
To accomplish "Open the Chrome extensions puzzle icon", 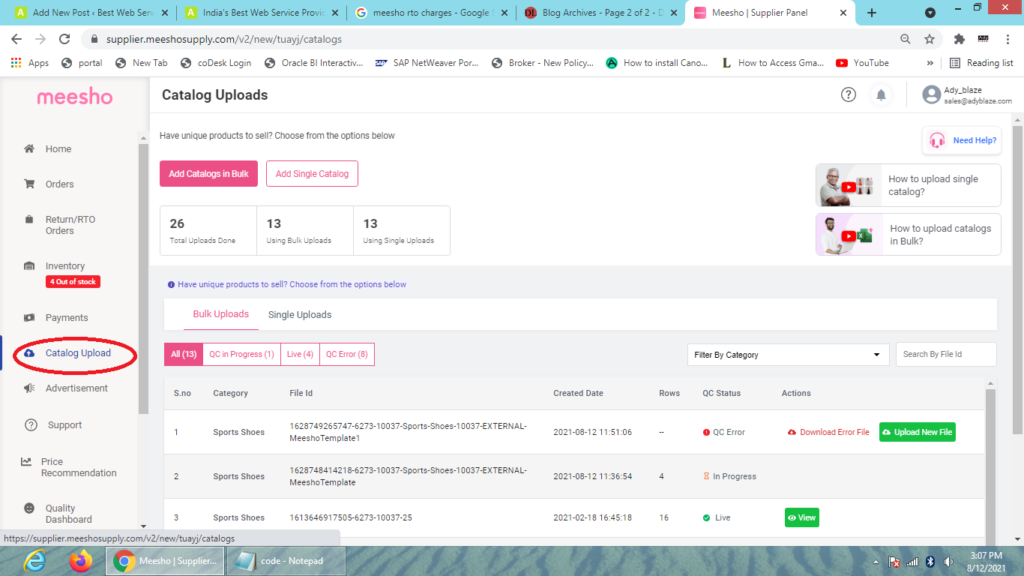I will [959, 39].
